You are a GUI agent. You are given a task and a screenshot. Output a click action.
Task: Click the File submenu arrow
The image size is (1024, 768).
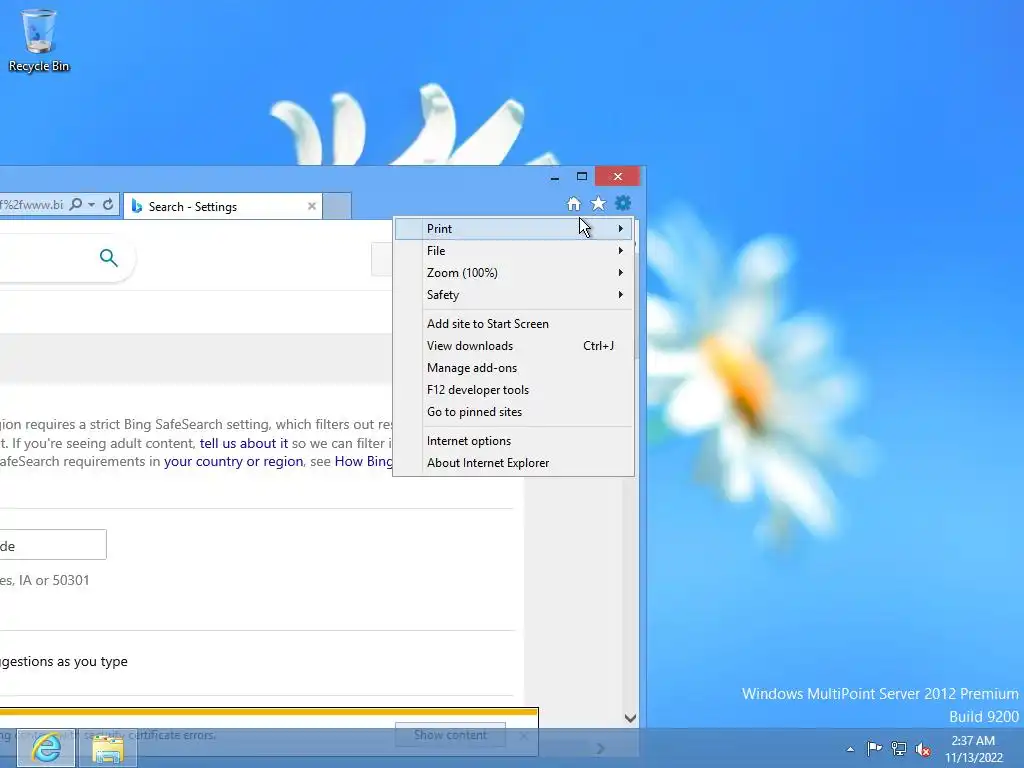click(620, 251)
